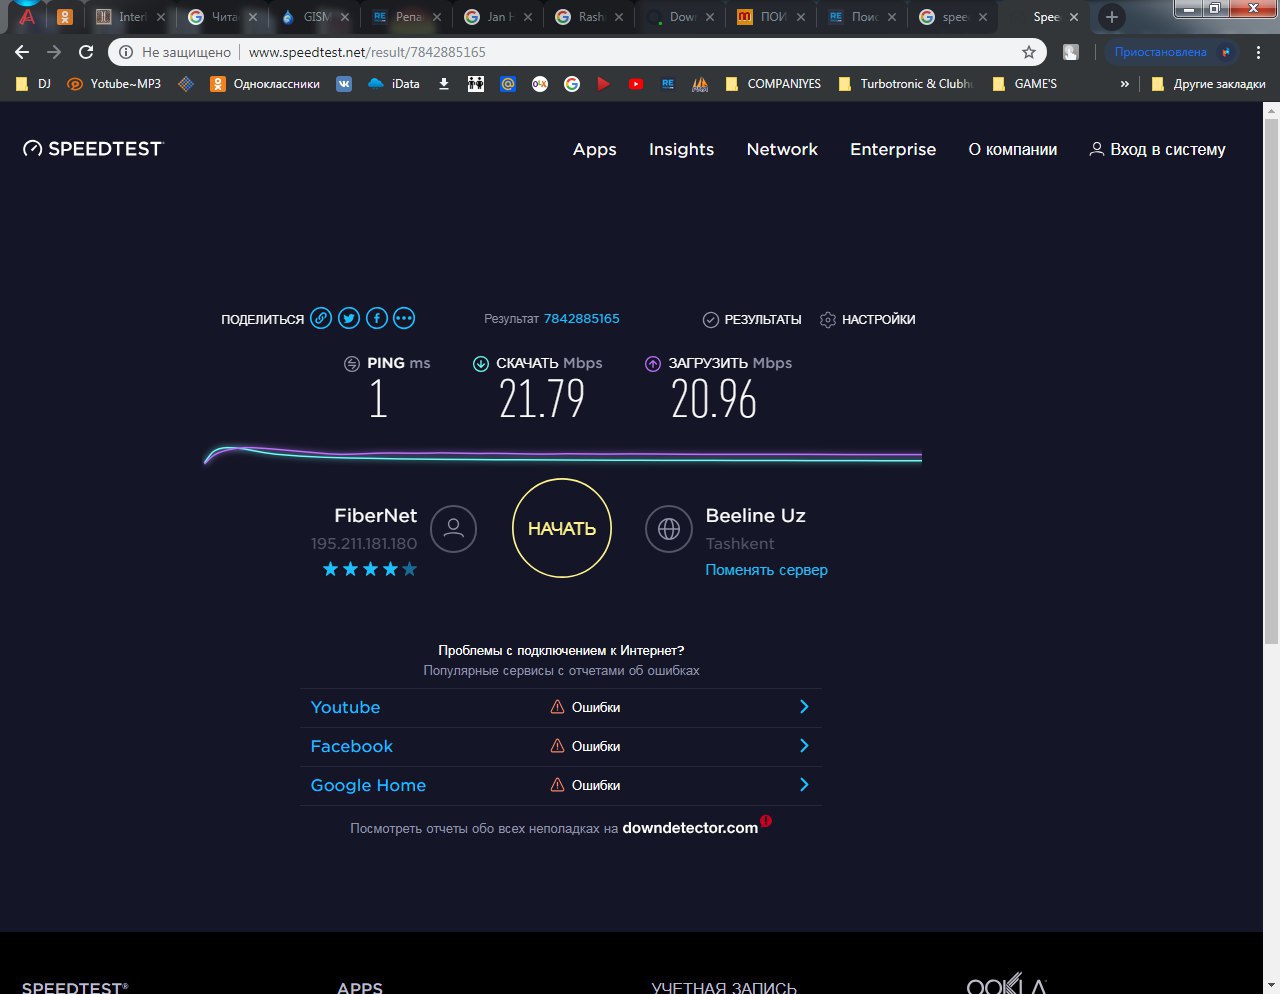Click the FiberNet user profile icon

453,529
